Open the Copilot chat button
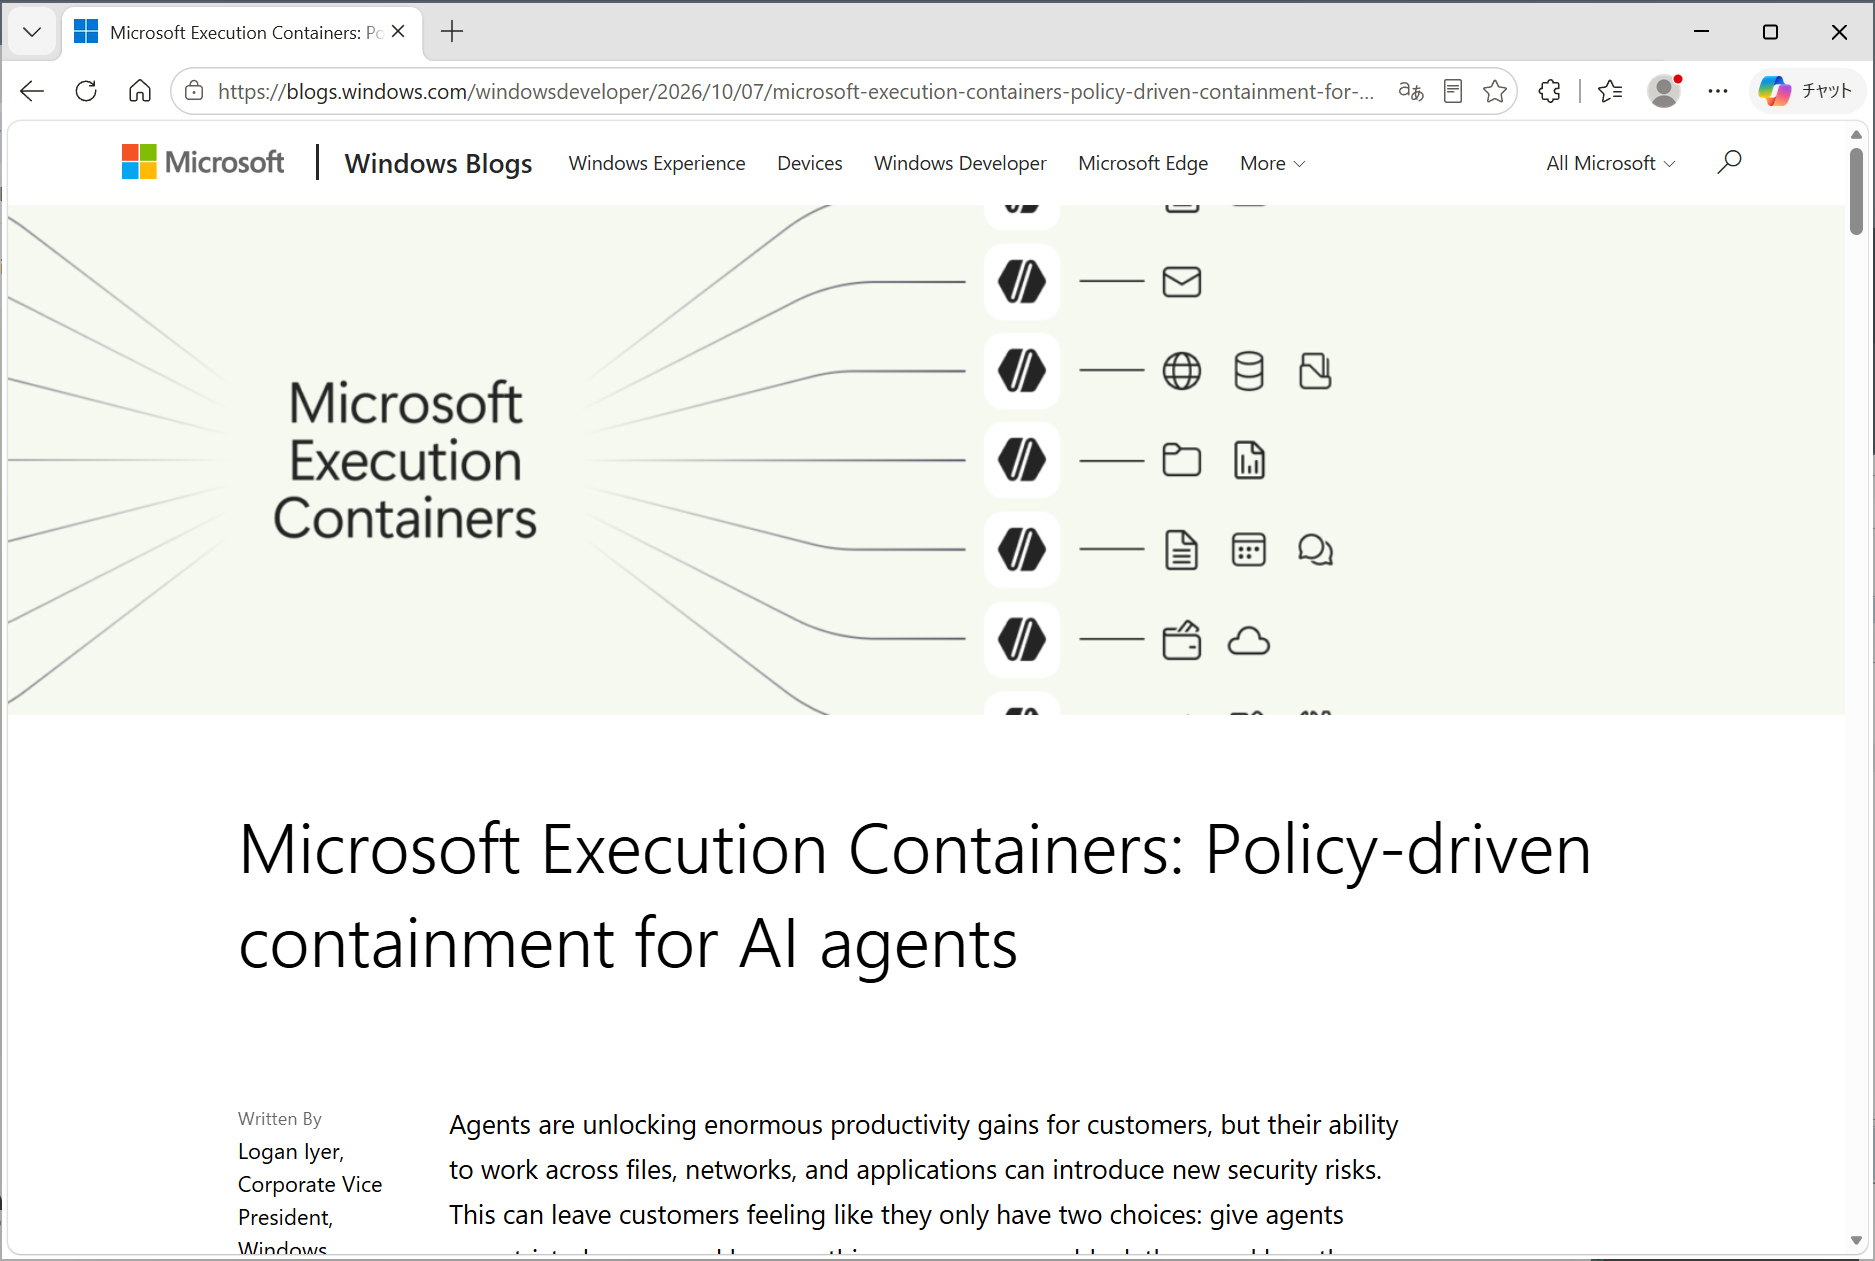This screenshot has width=1875, height=1261. pyautogui.click(x=1807, y=91)
